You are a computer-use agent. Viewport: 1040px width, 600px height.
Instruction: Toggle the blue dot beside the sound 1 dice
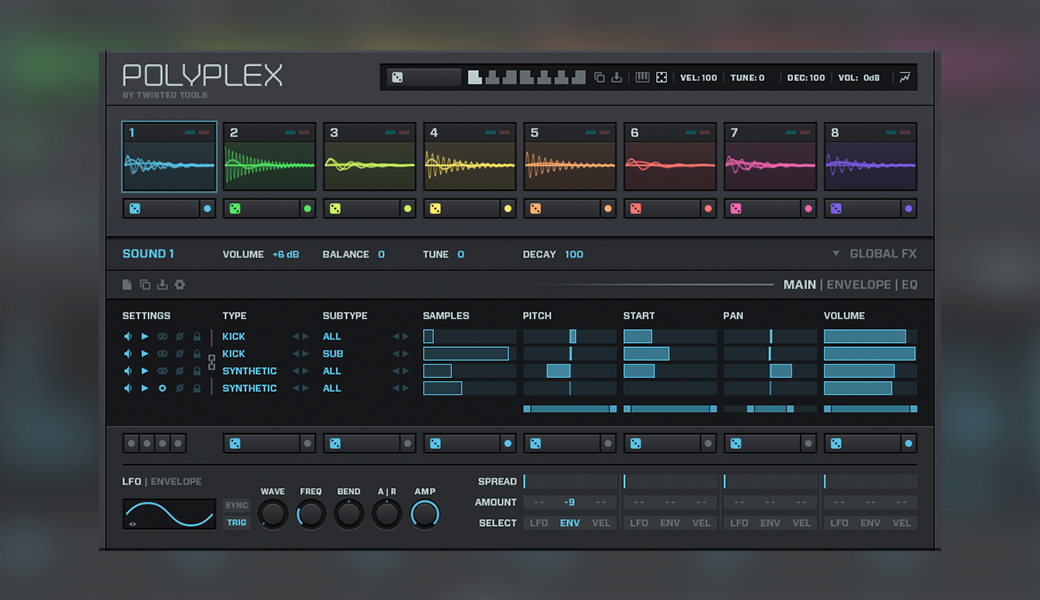(207, 209)
